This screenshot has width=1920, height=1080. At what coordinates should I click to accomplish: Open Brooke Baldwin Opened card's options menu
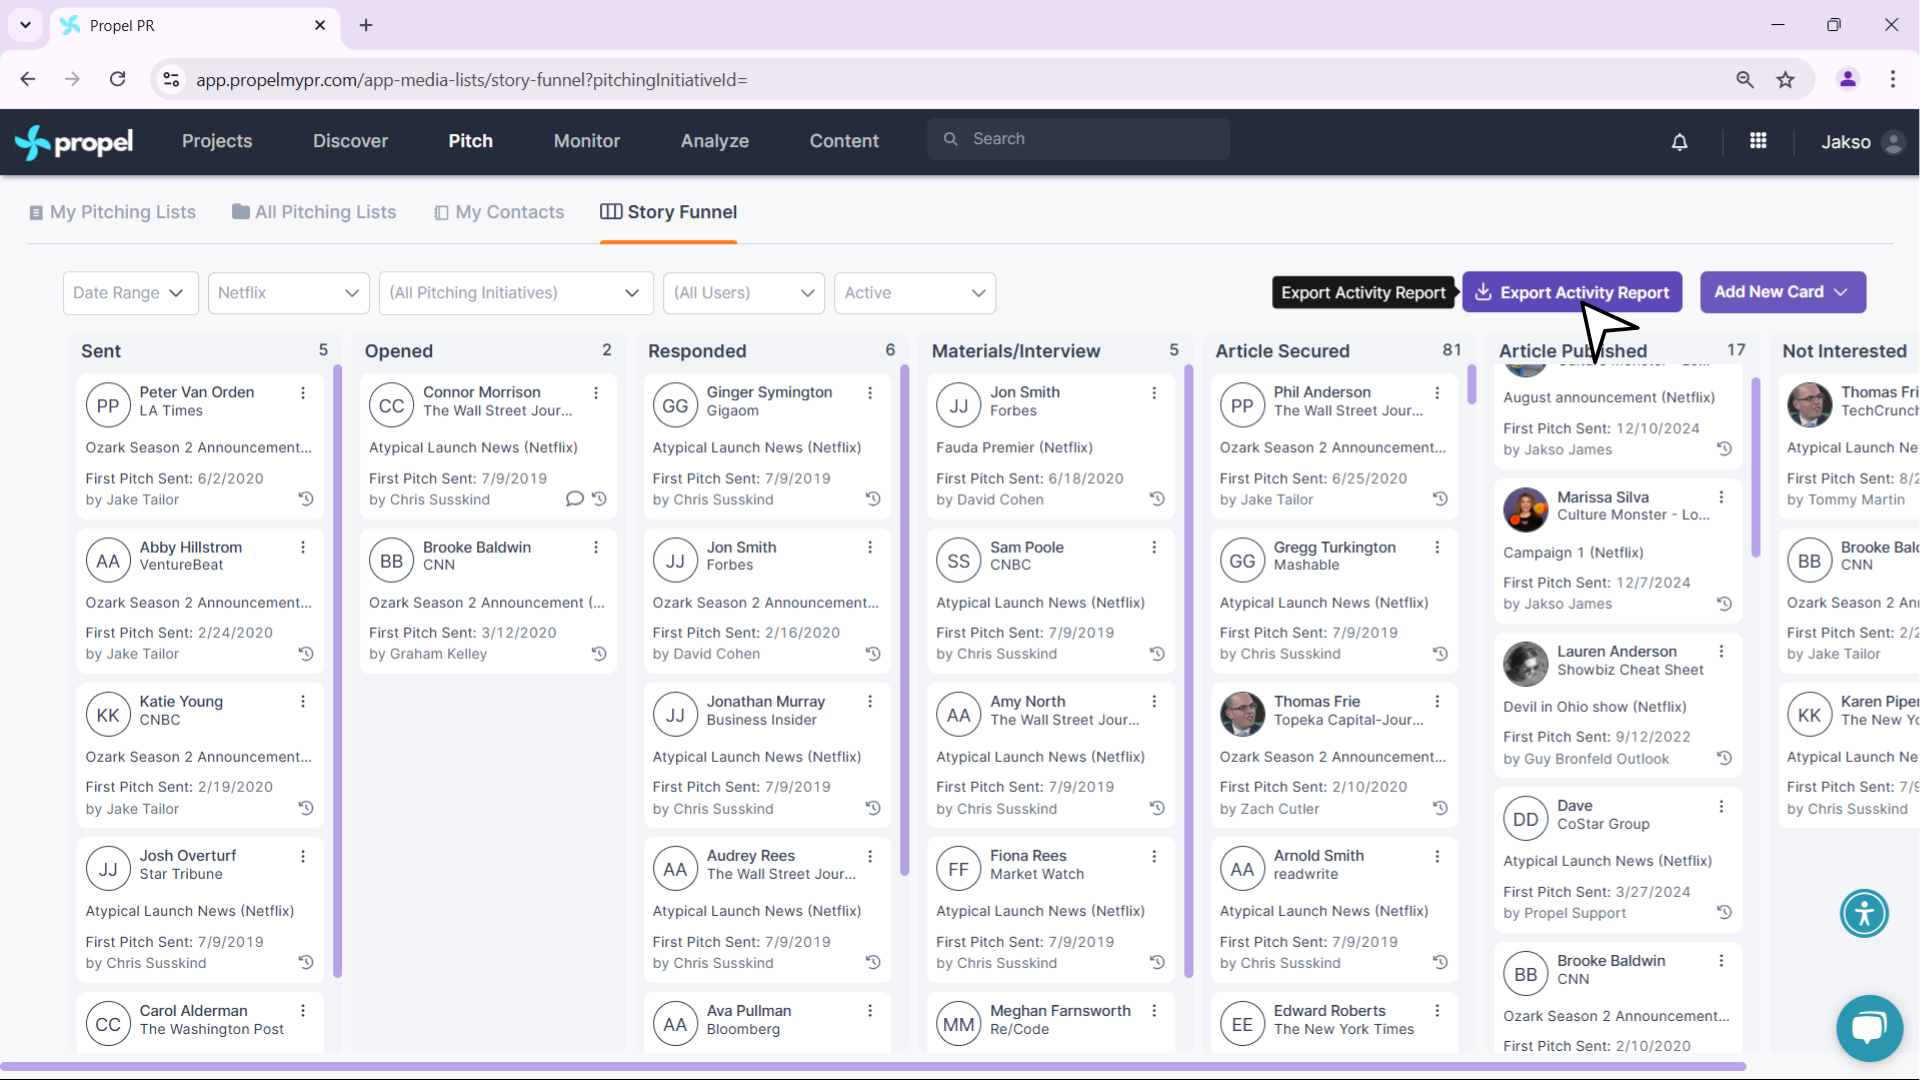[x=596, y=548]
